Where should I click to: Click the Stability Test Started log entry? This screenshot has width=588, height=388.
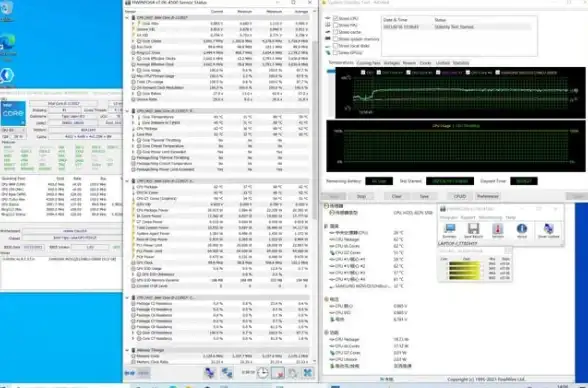tap(457, 27)
